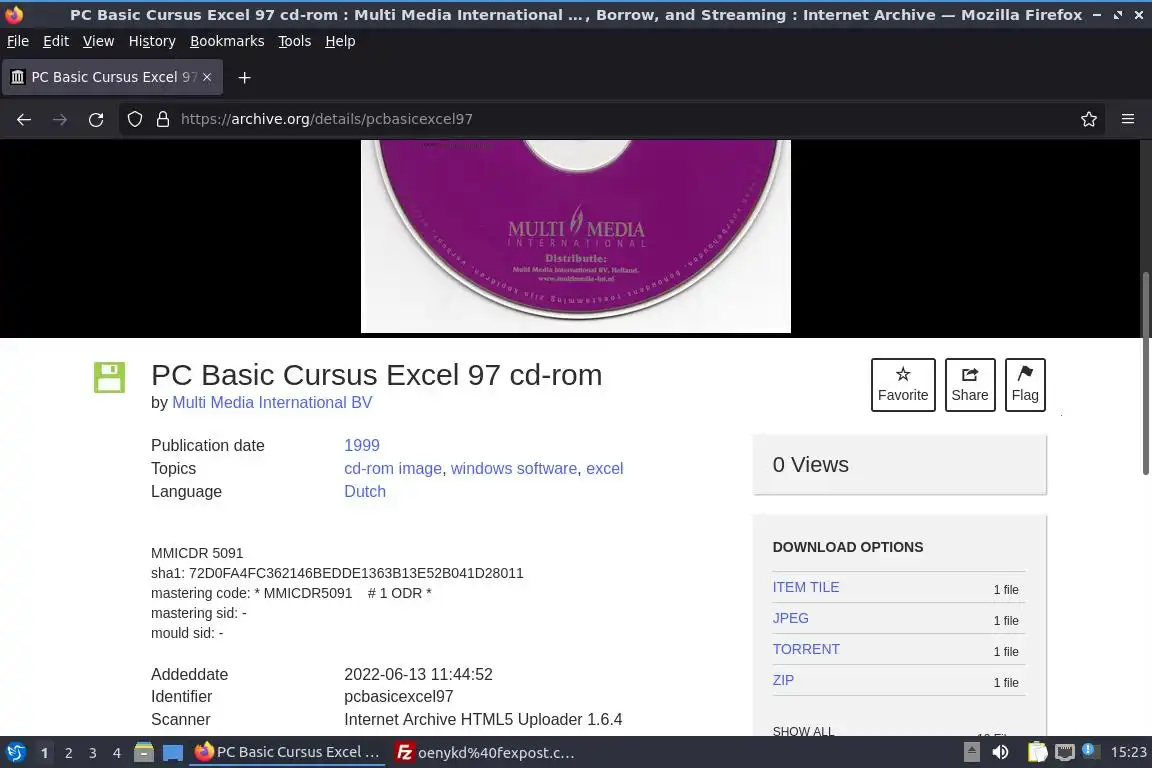Screen dimensions: 1152x768
Task: Click the MMICDR 5091 text
Action: pos(197,553)
